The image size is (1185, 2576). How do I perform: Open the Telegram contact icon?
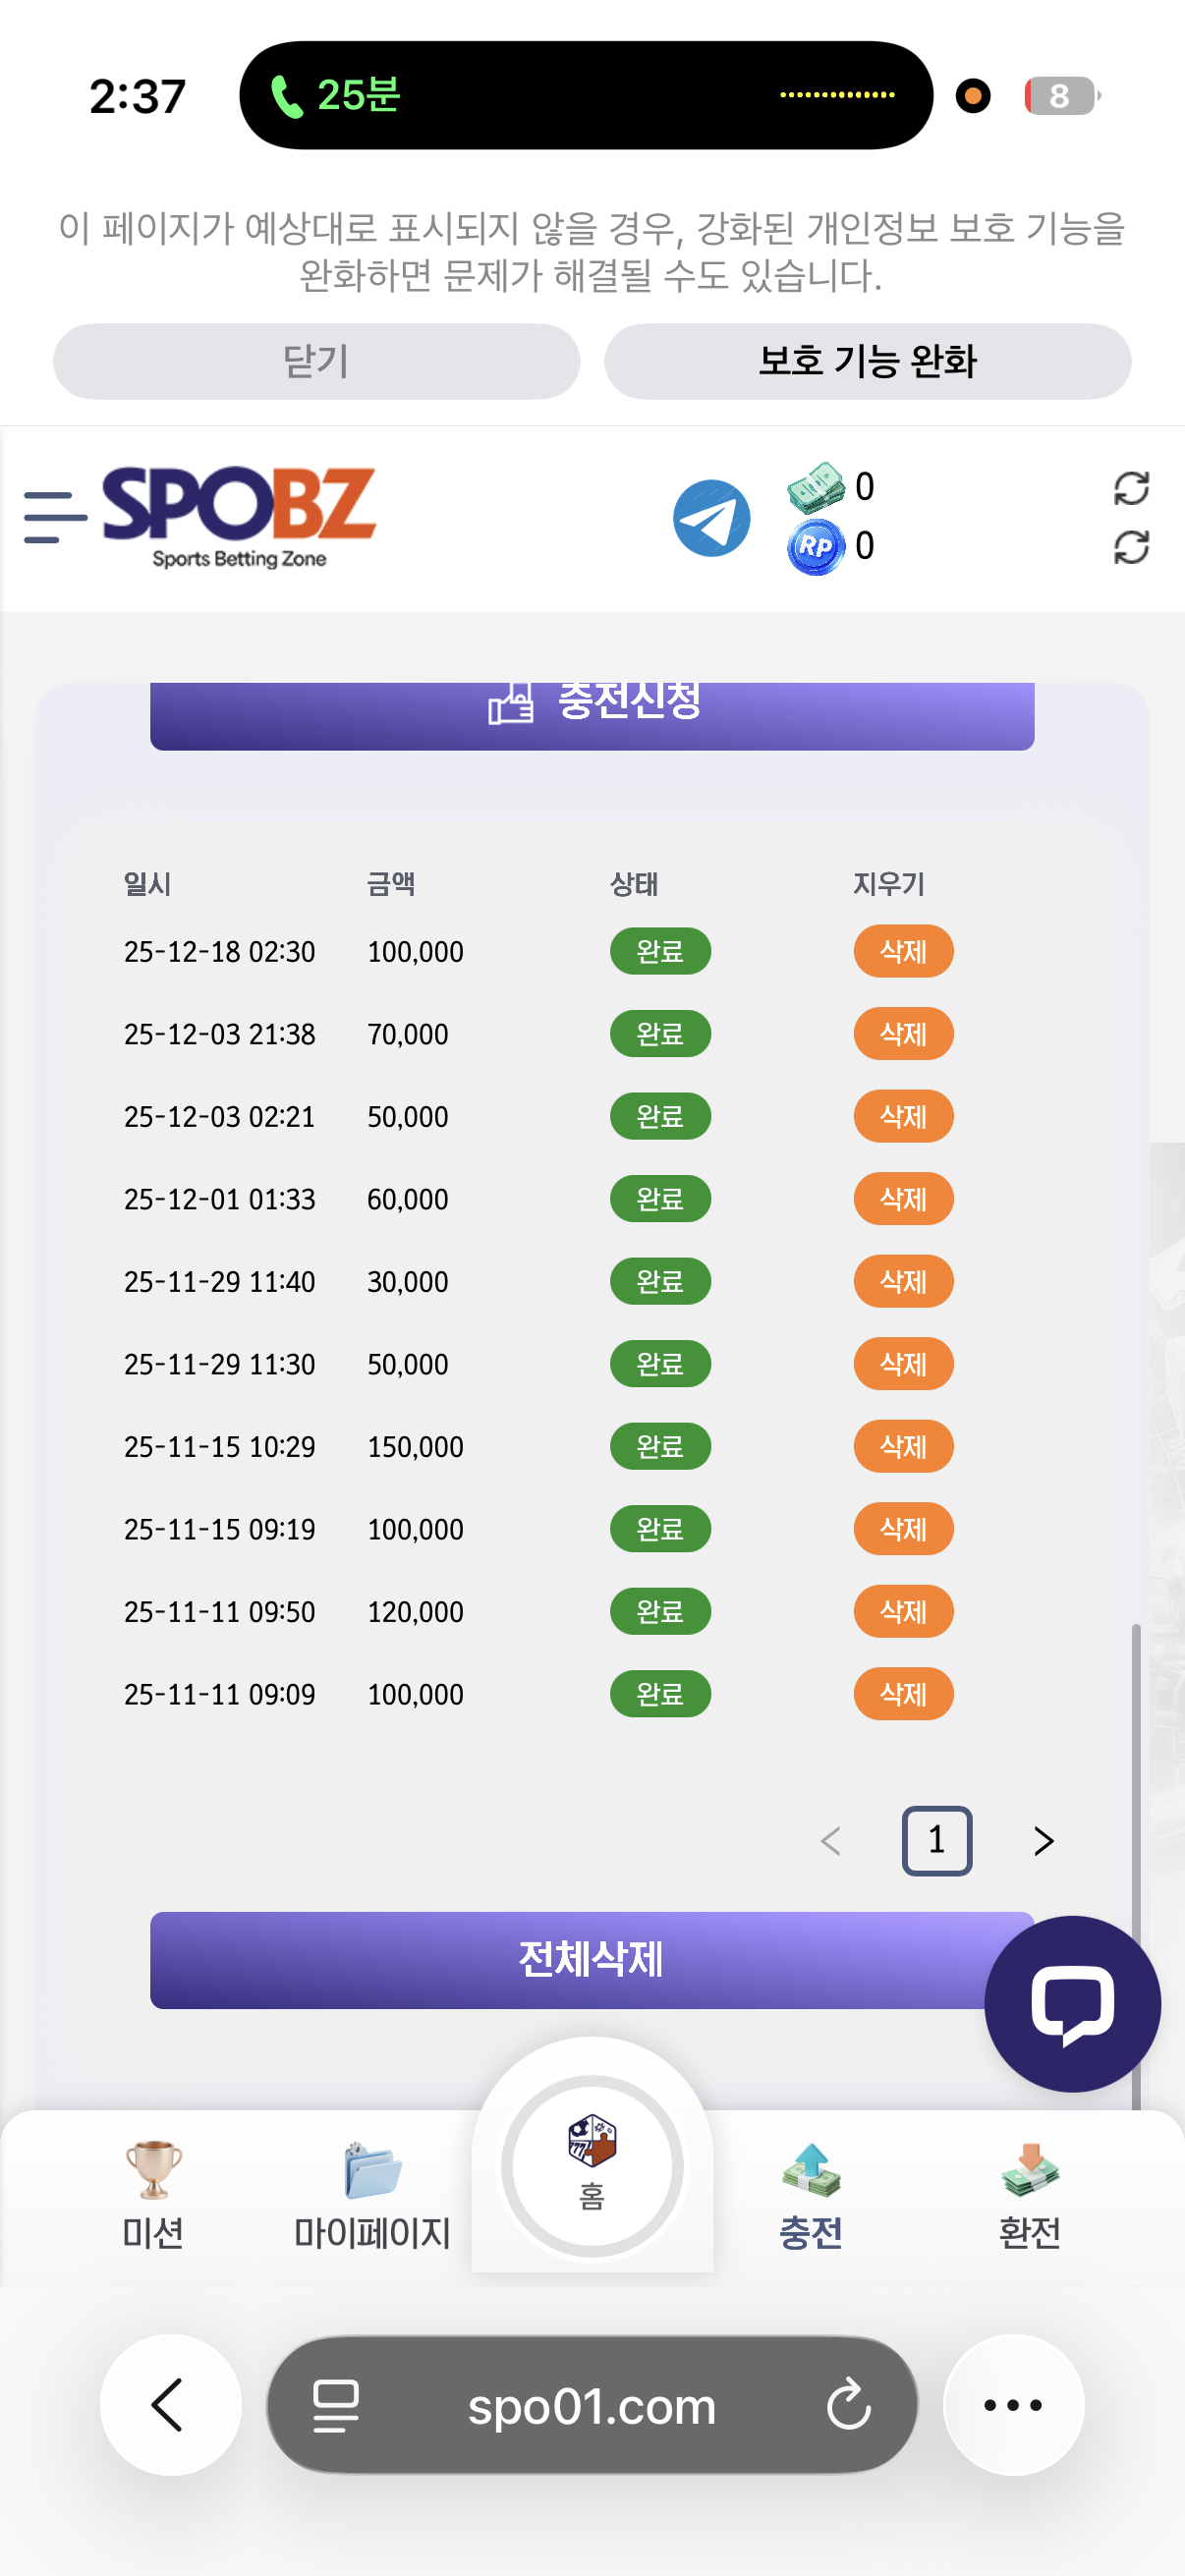click(711, 518)
